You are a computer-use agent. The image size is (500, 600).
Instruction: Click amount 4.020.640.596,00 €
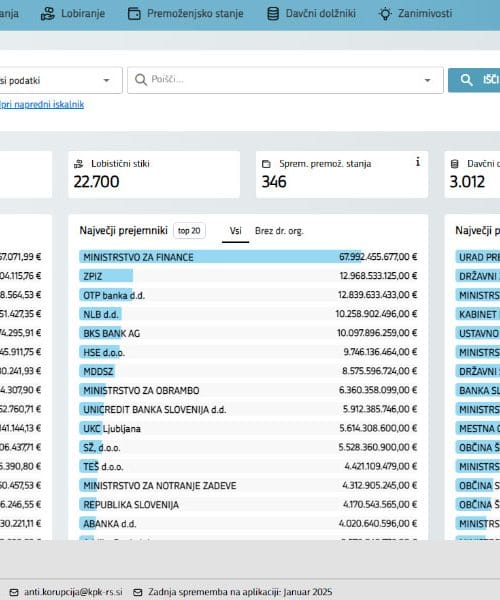pyautogui.click(x=378, y=523)
